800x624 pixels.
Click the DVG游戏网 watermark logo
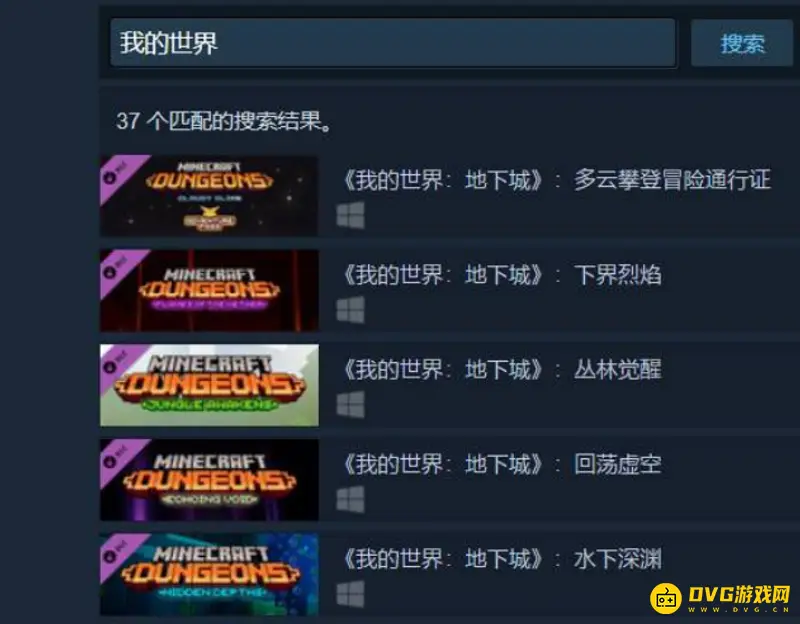[720, 597]
